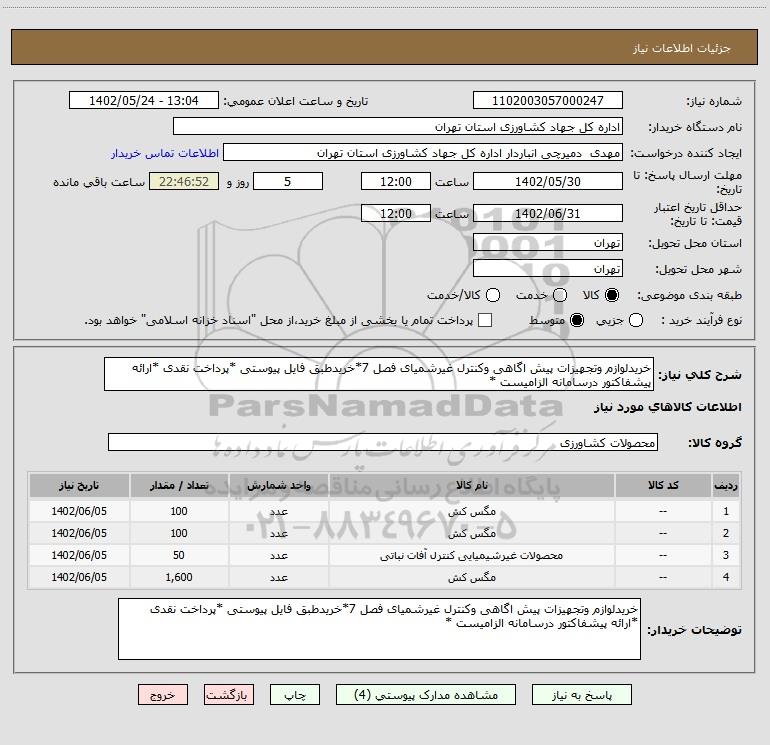Click the خروج exit button
Image resolution: width=770 pixels, height=745 pixels.
coord(163,695)
